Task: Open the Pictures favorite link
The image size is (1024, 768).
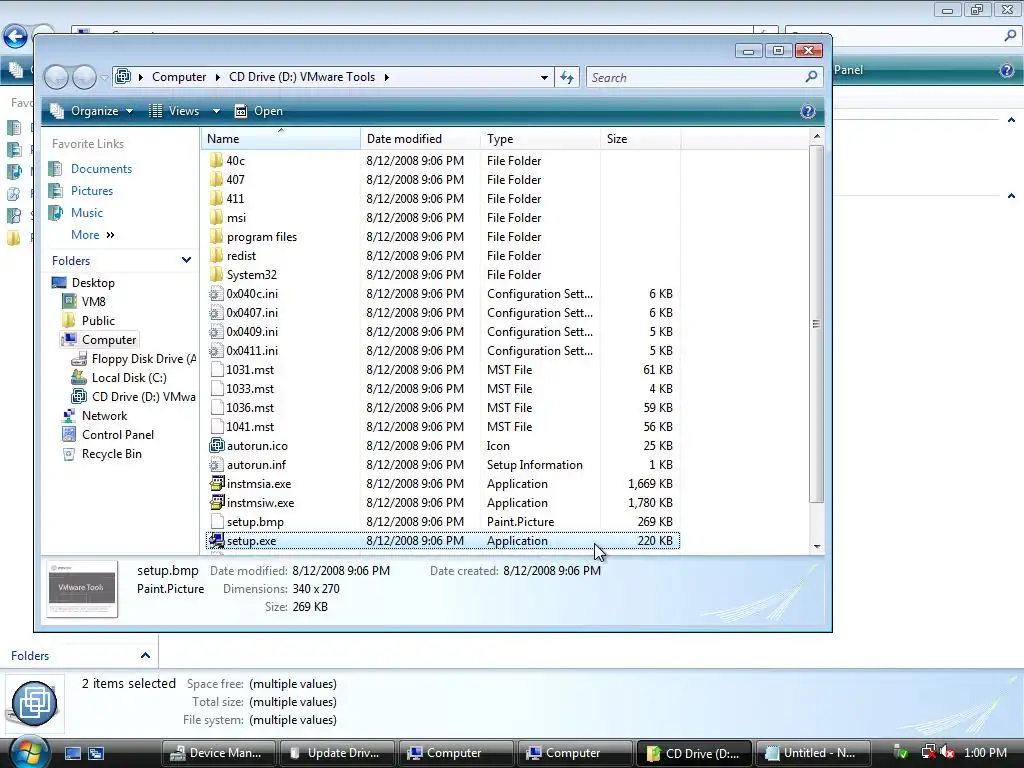Action: [91, 191]
